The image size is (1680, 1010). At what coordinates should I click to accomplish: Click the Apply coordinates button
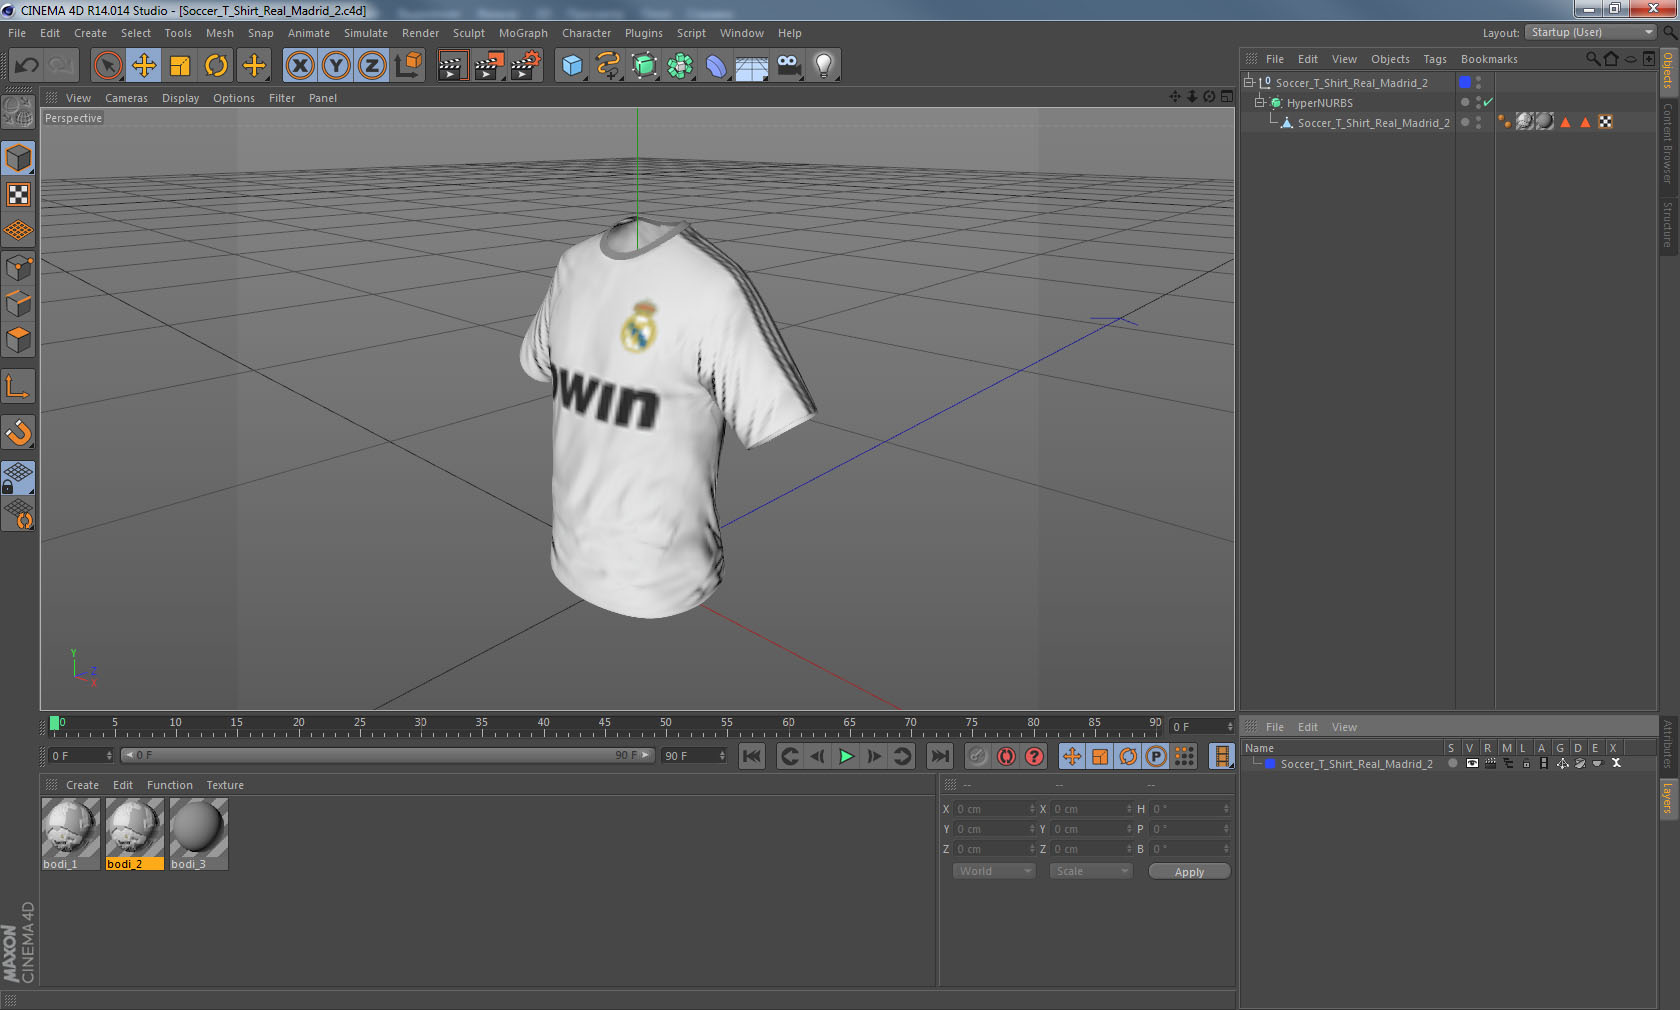pyautogui.click(x=1189, y=872)
